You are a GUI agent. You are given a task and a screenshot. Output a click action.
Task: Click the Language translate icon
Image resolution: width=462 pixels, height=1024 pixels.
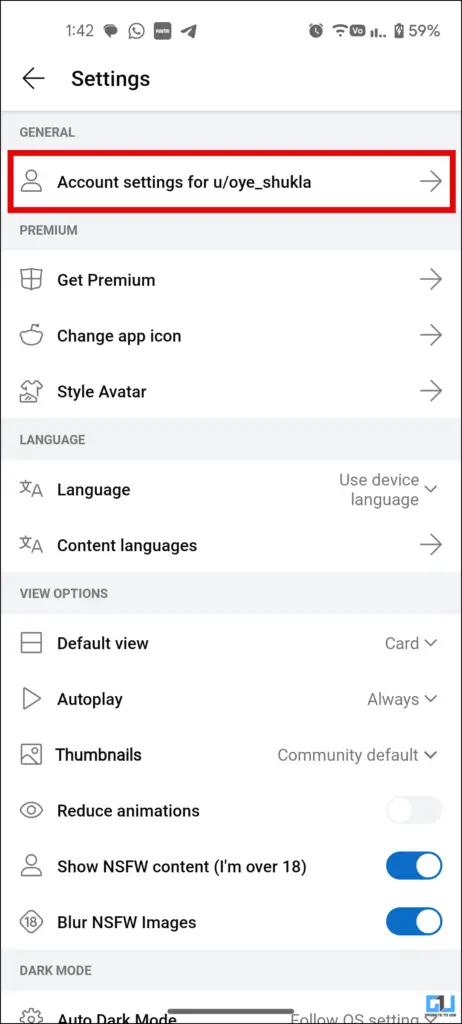coord(31,489)
